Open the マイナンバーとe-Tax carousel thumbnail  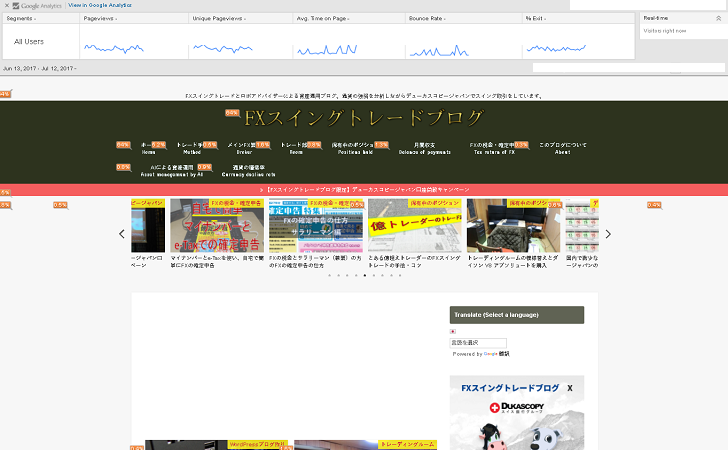(x=217, y=226)
